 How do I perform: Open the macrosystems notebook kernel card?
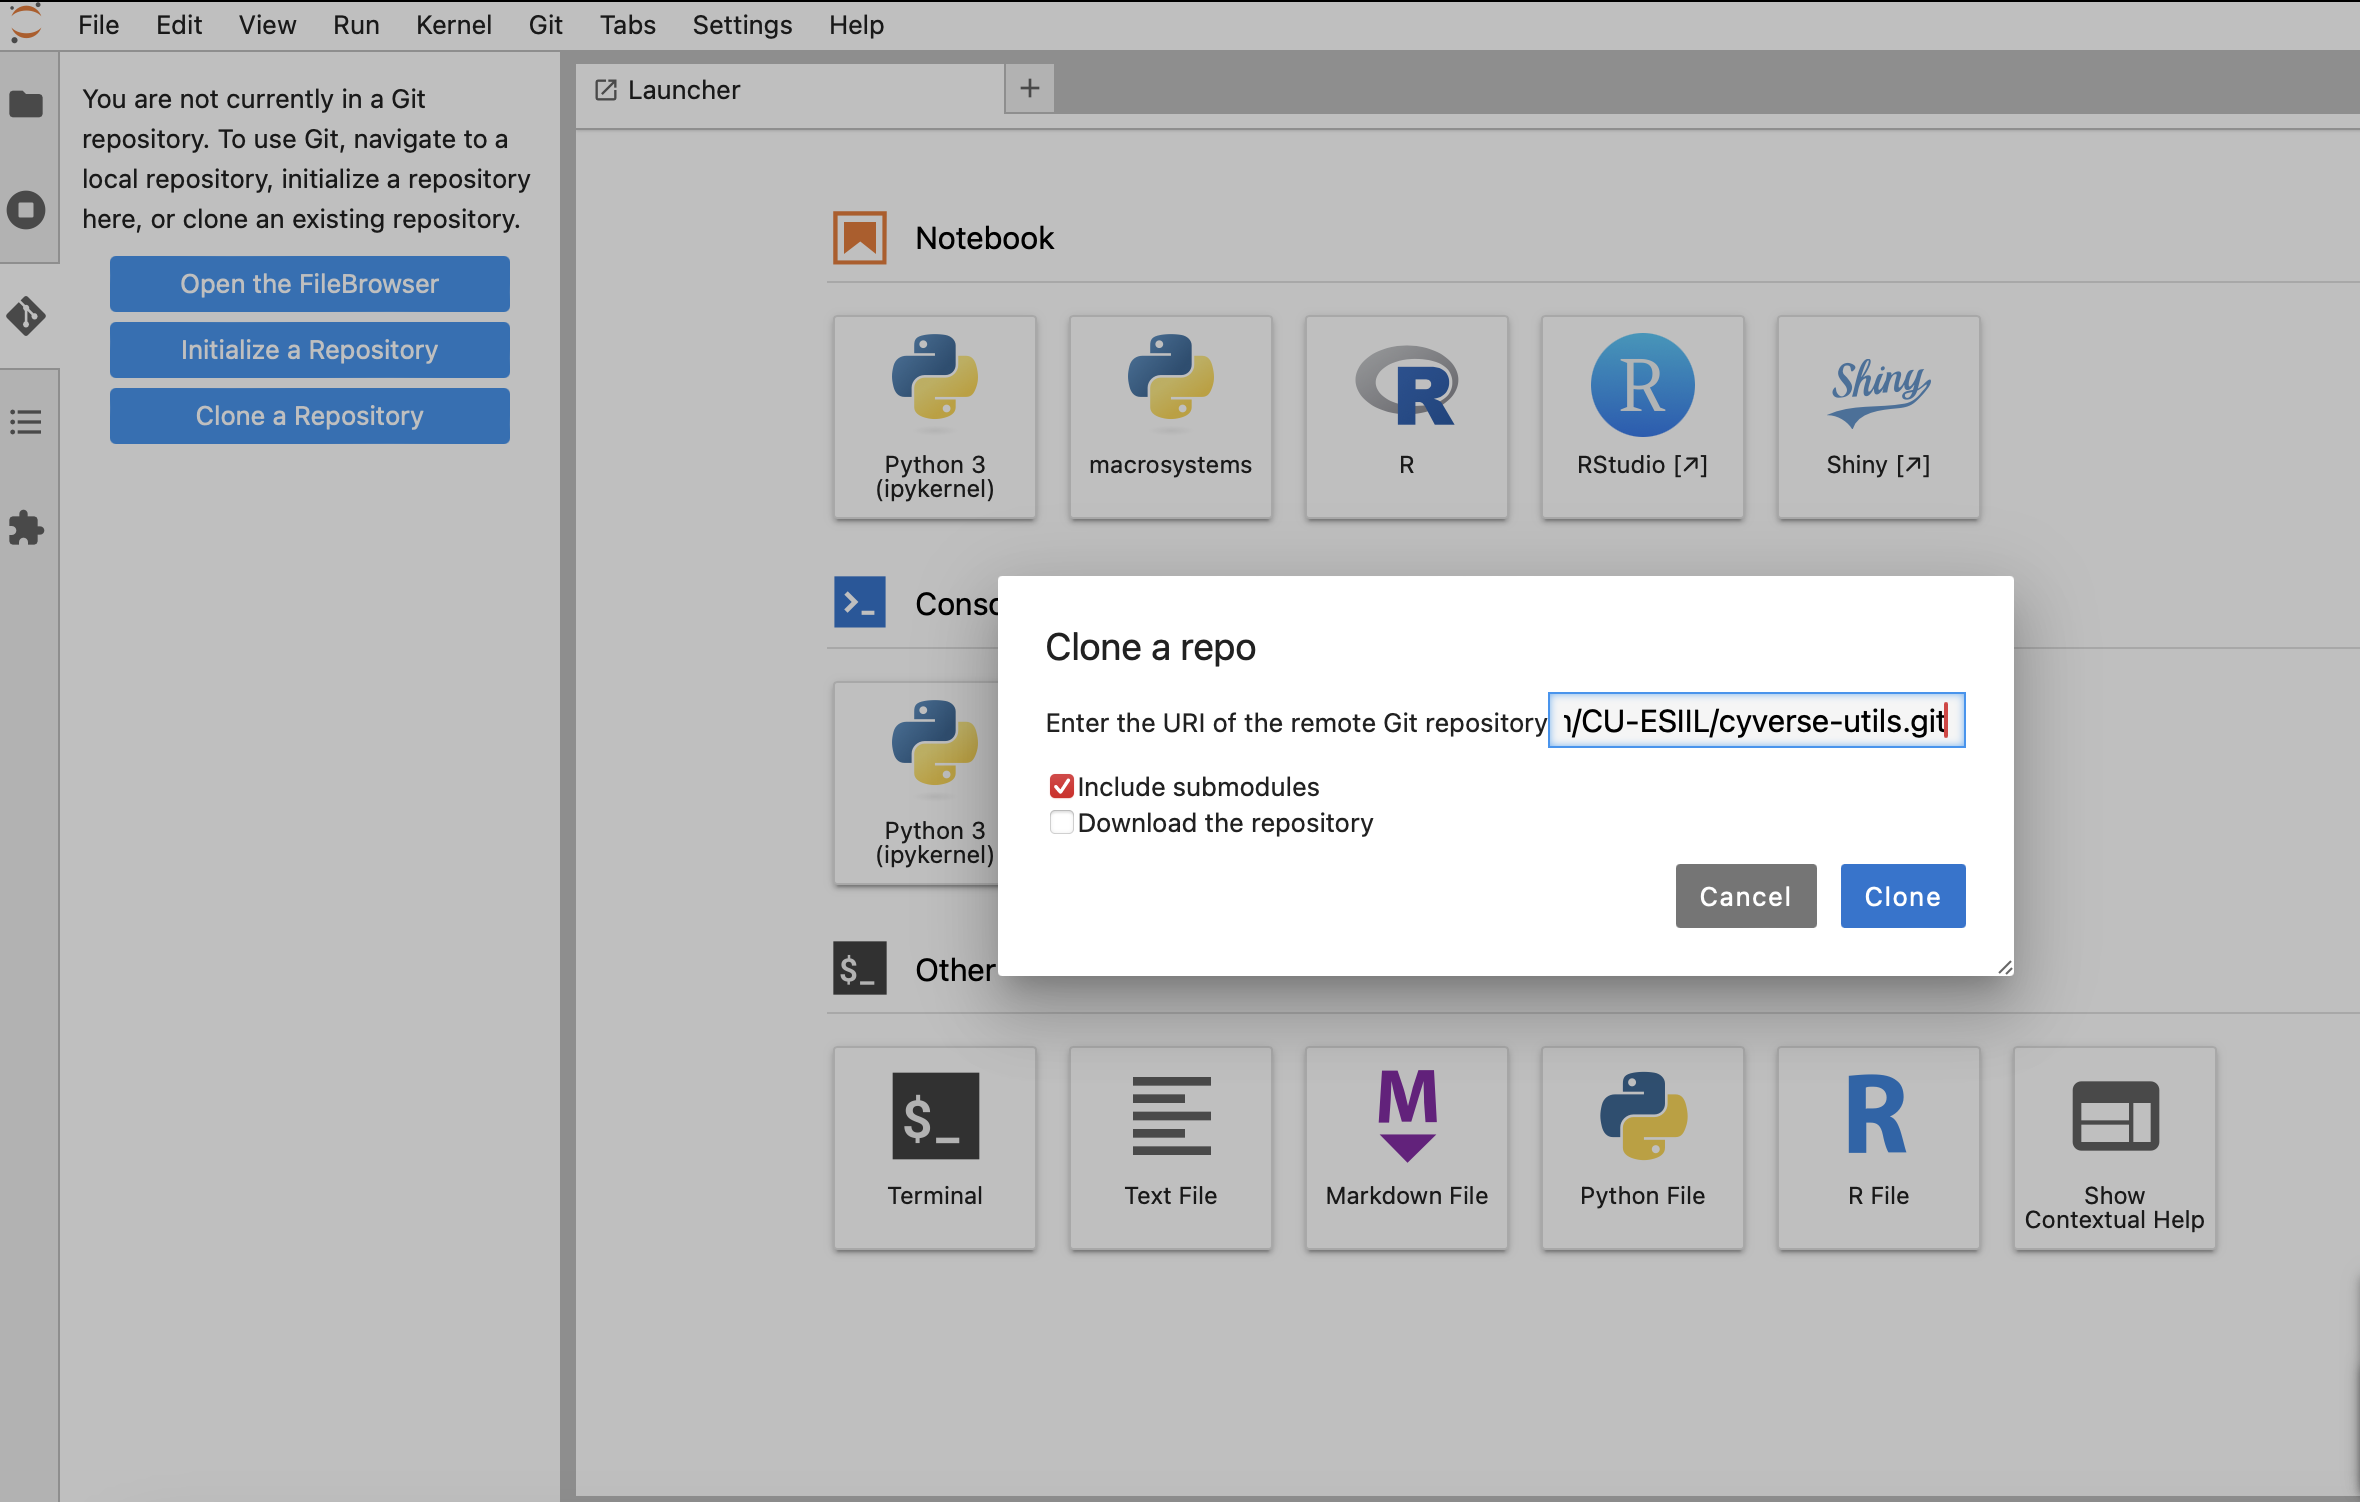[1170, 417]
